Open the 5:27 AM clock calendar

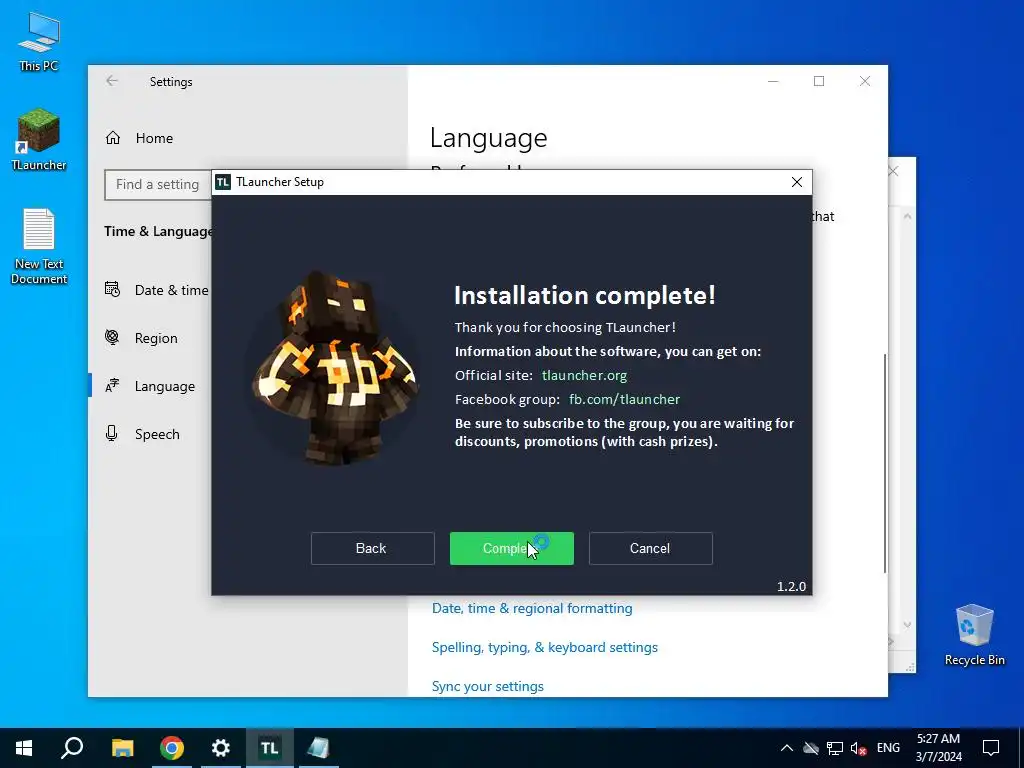(938, 748)
